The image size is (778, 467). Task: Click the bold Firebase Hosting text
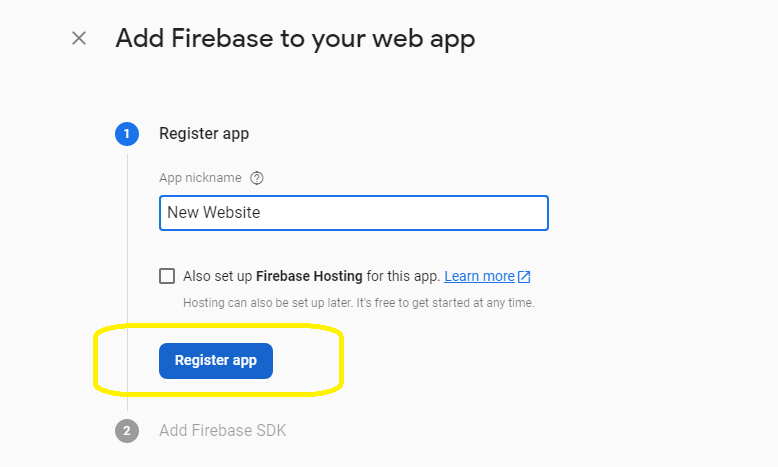coord(309,276)
